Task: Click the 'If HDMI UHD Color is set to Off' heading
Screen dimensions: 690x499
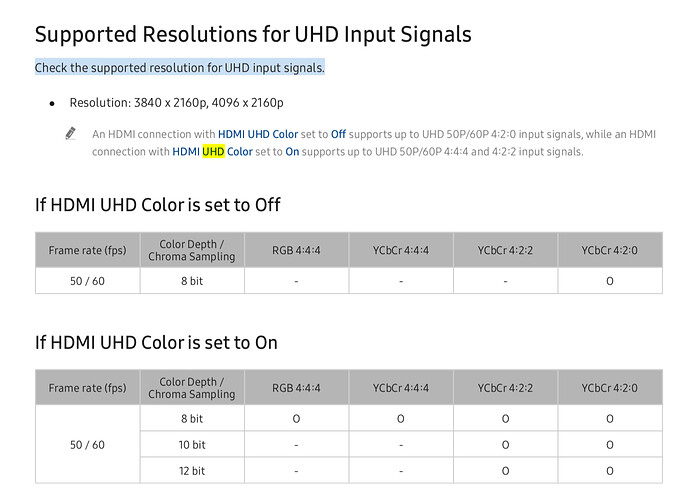Action: coord(158,205)
